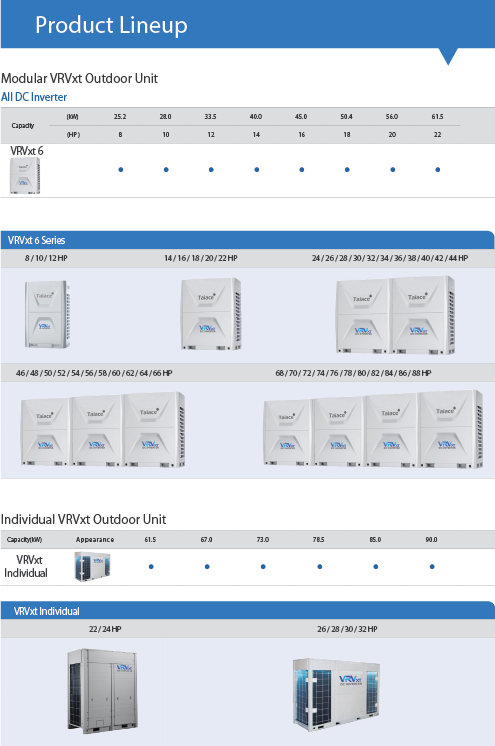The height and width of the screenshot is (746, 495).
Task: Click the 85.0 column header
Action: [x=375, y=540]
